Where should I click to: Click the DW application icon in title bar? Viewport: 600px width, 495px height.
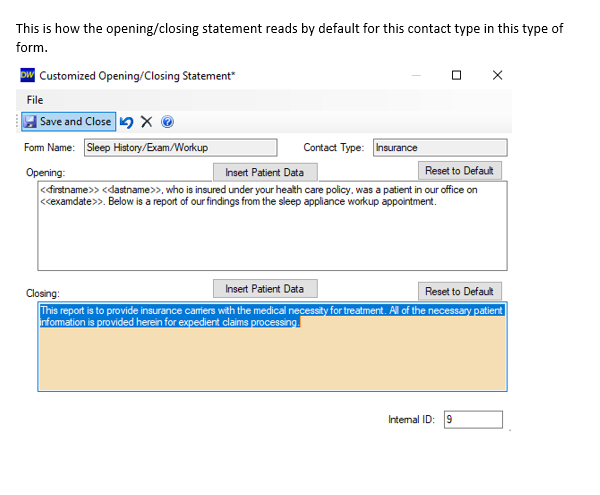pos(28,75)
